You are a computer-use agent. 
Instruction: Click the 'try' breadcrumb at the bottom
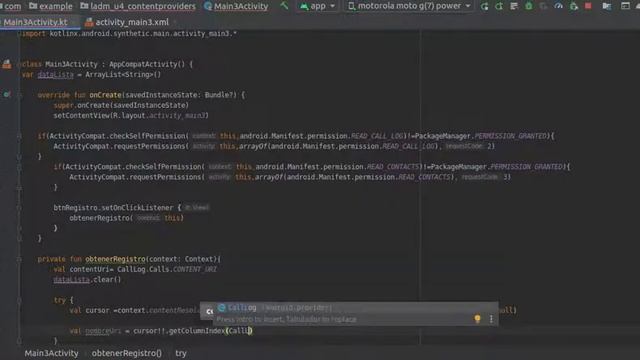point(181,353)
